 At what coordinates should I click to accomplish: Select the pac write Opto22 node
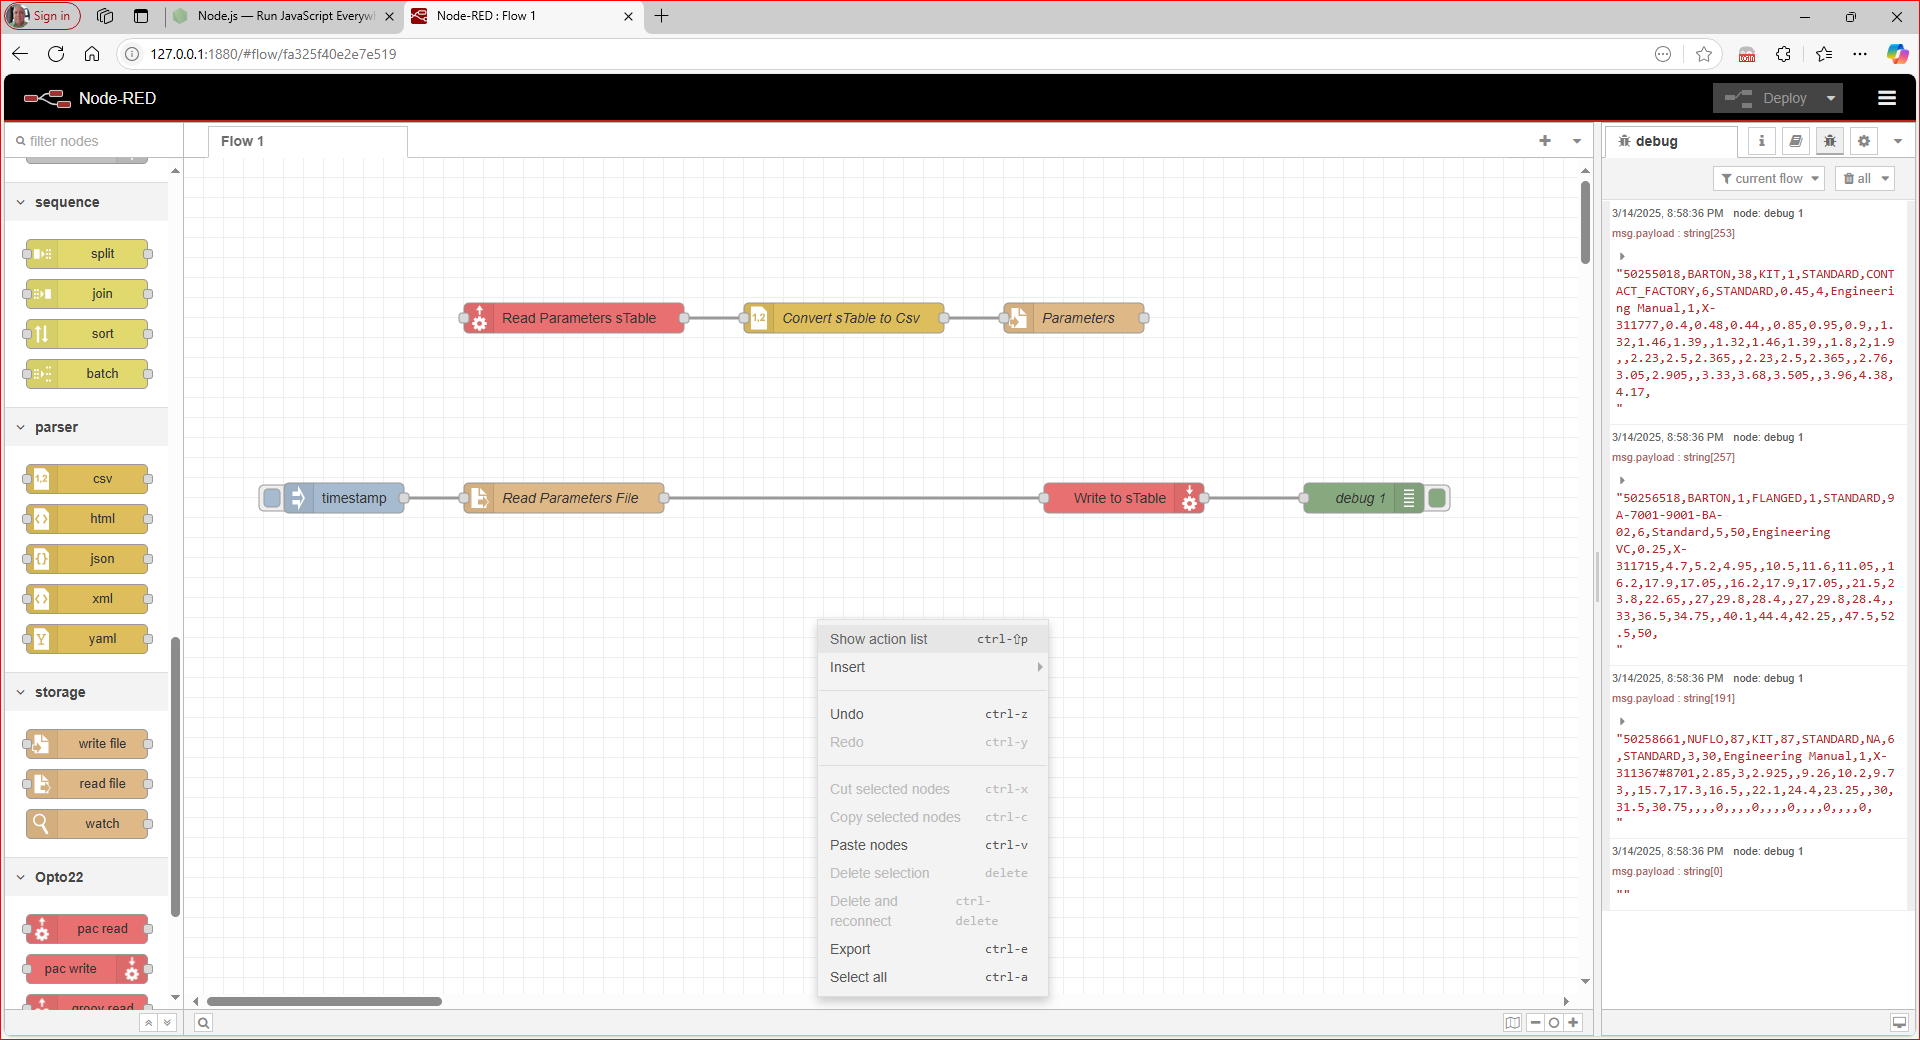point(88,969)
